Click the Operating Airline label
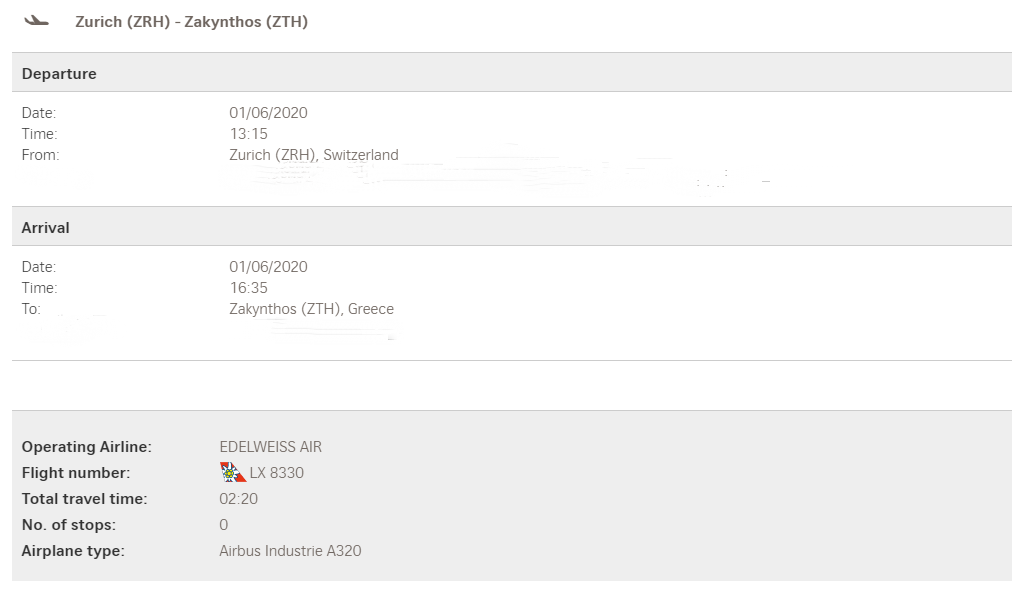This screenshot has height=595, width=1026. pyautogui.click(x=86, y=447)
